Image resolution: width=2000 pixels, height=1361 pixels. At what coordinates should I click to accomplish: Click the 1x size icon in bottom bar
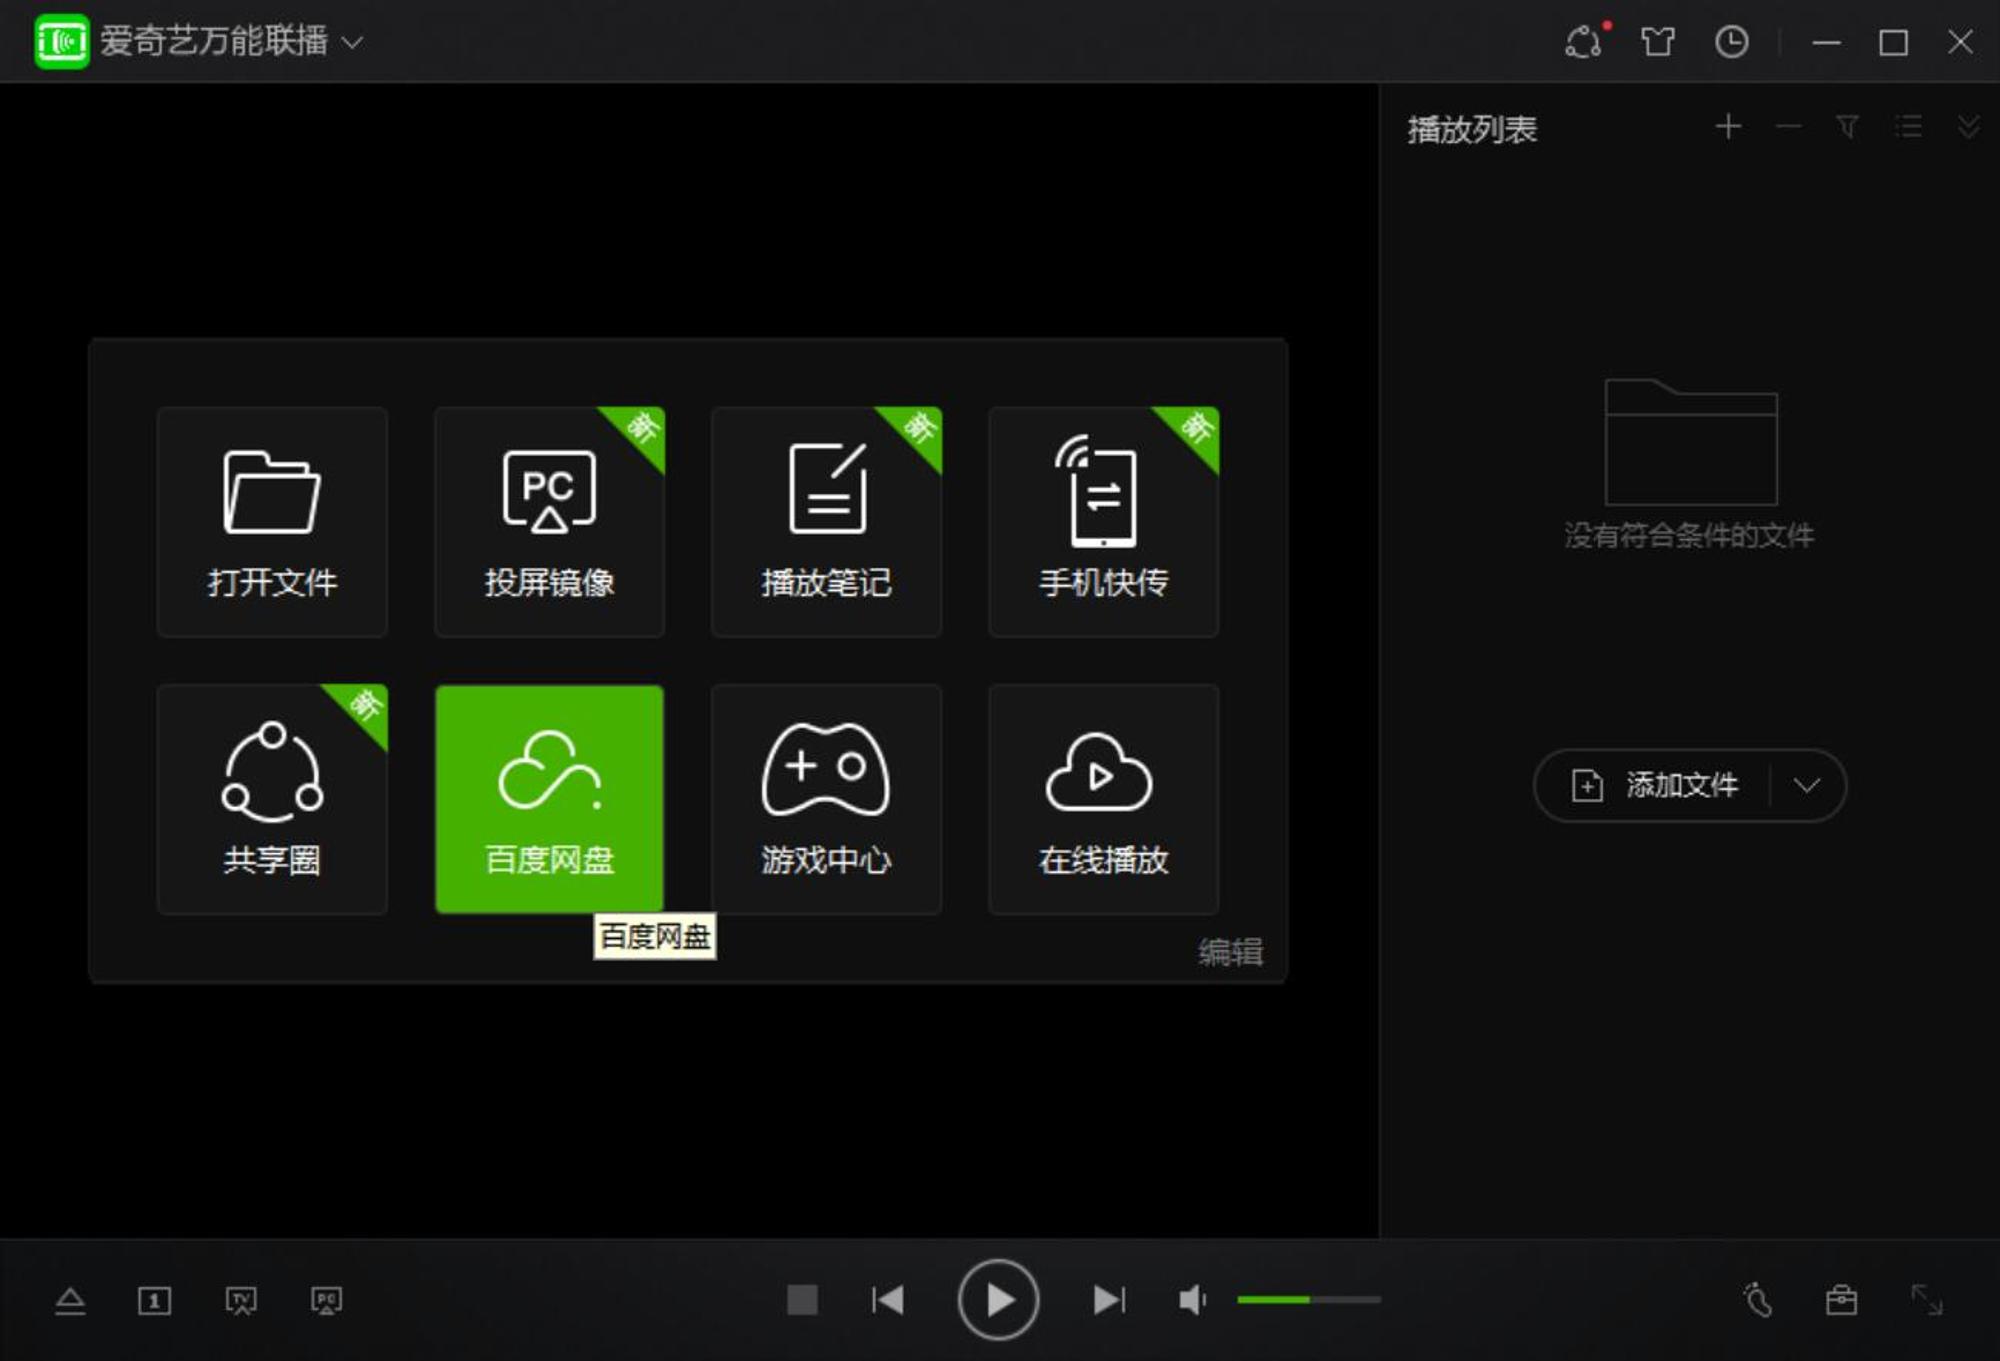[x=154, y=1301]
